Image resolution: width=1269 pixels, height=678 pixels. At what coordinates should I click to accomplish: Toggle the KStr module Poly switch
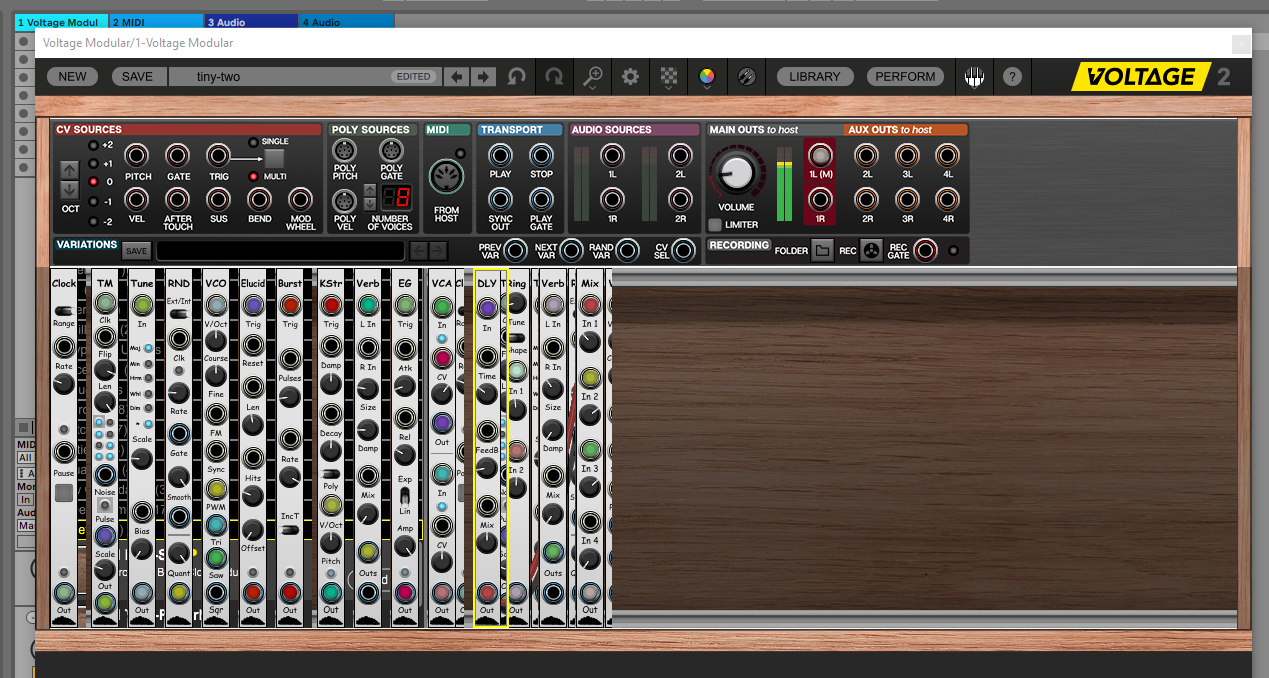point(331,473)
